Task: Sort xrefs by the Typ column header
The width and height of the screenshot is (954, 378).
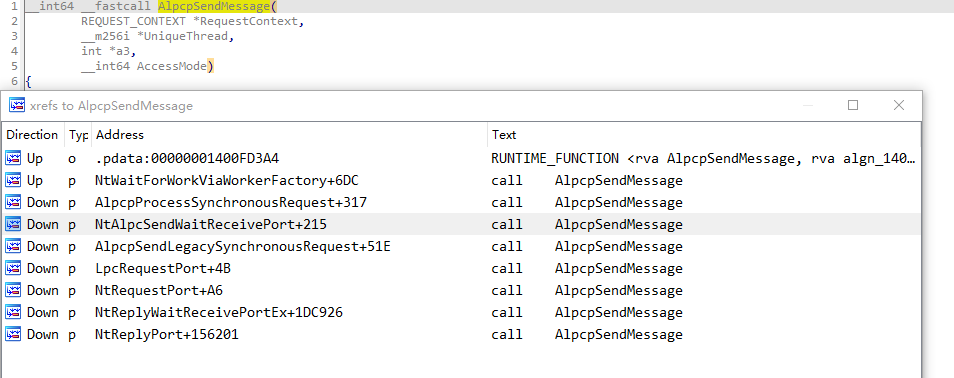Action: click(78, 135)
